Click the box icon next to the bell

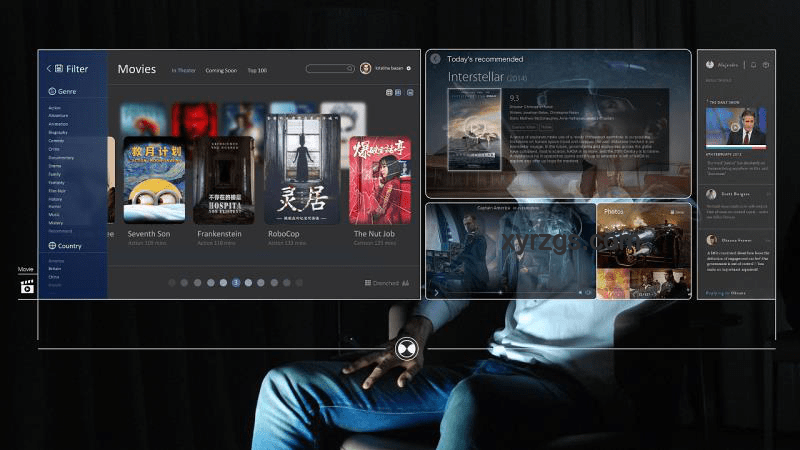[766, 65]
